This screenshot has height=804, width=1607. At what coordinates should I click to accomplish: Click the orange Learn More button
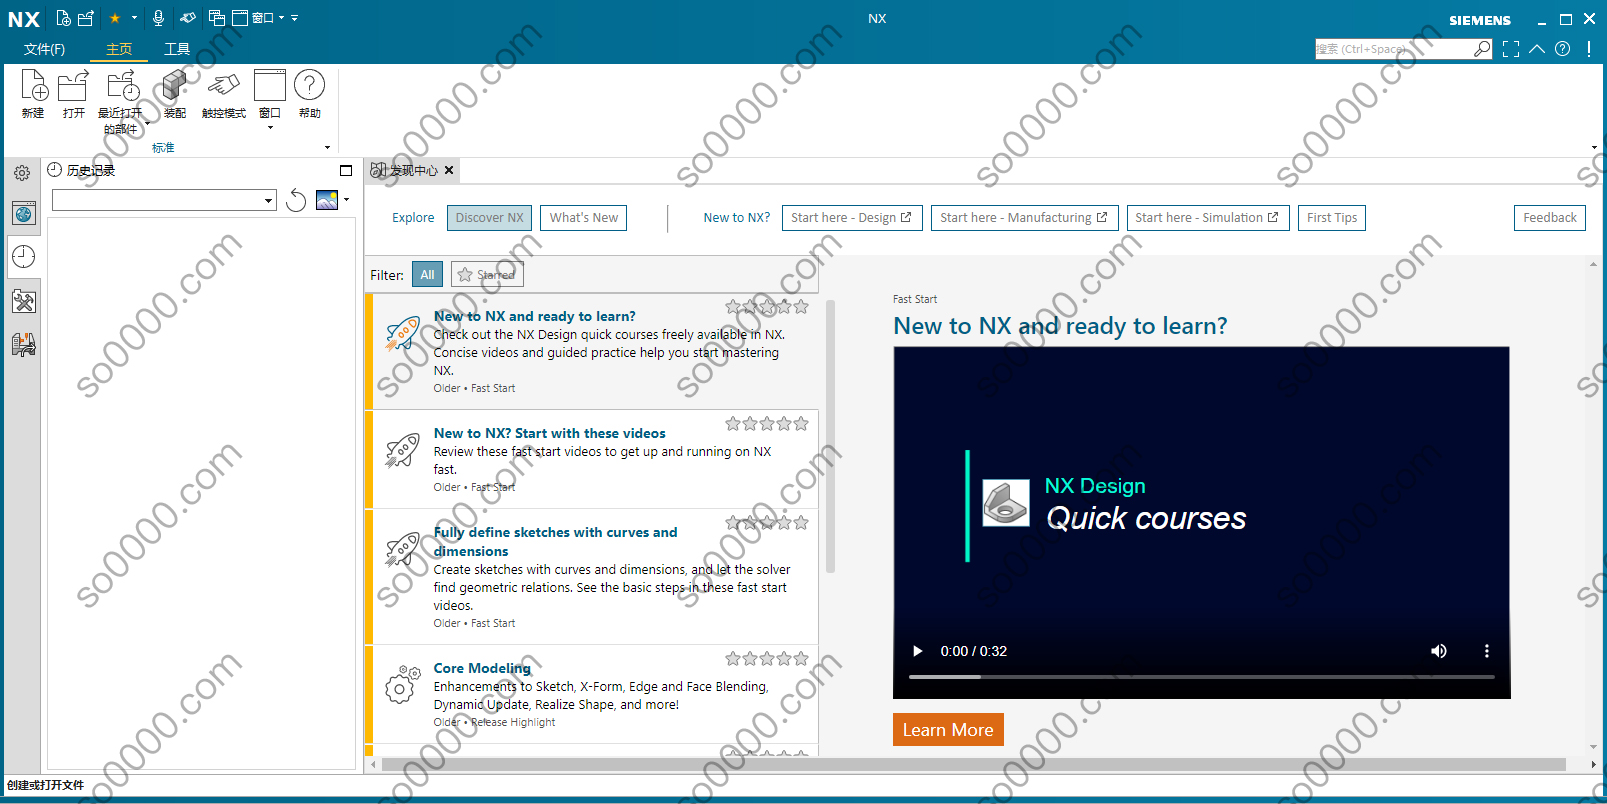click(x=948, y=729)
